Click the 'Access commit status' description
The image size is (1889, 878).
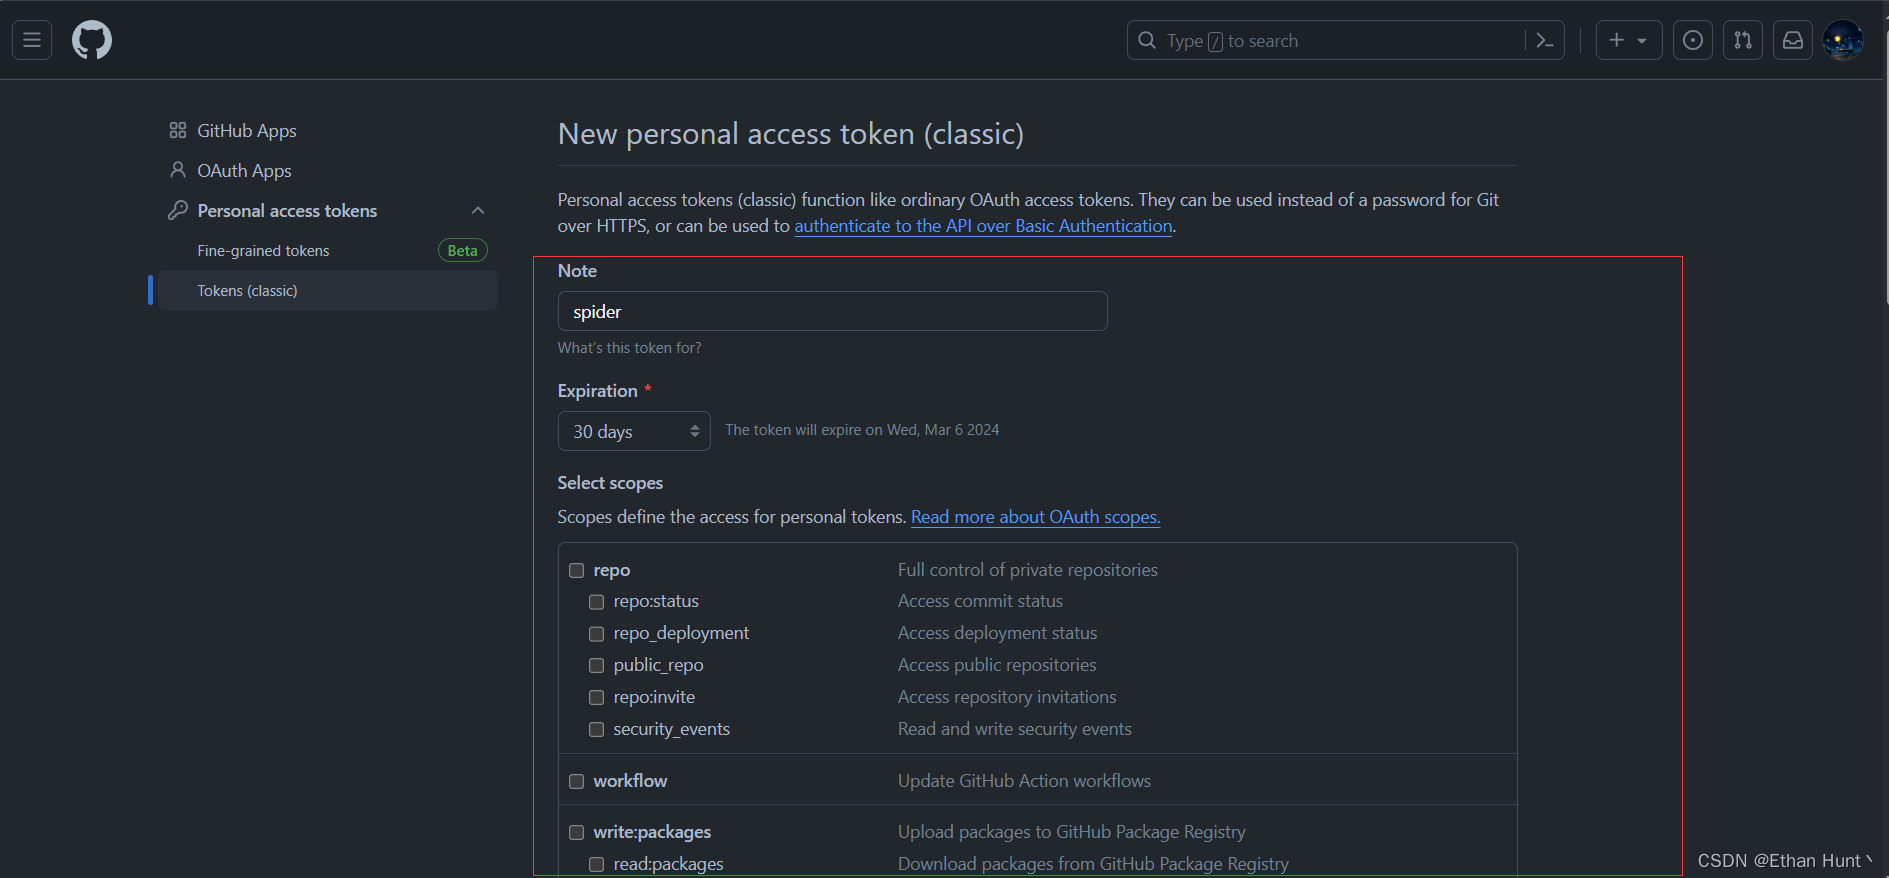[980, 601]
